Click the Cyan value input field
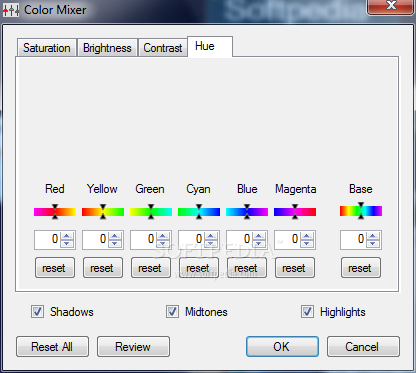 [x=191, y=239]
